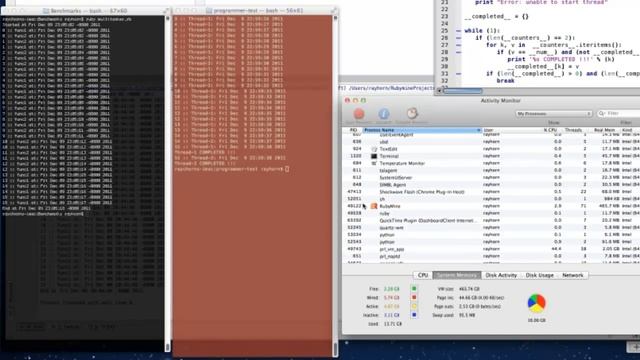This screenshot has width=640, height=360.
Task: Switch to the CPU tab
Action: click(x=423, y=275)
